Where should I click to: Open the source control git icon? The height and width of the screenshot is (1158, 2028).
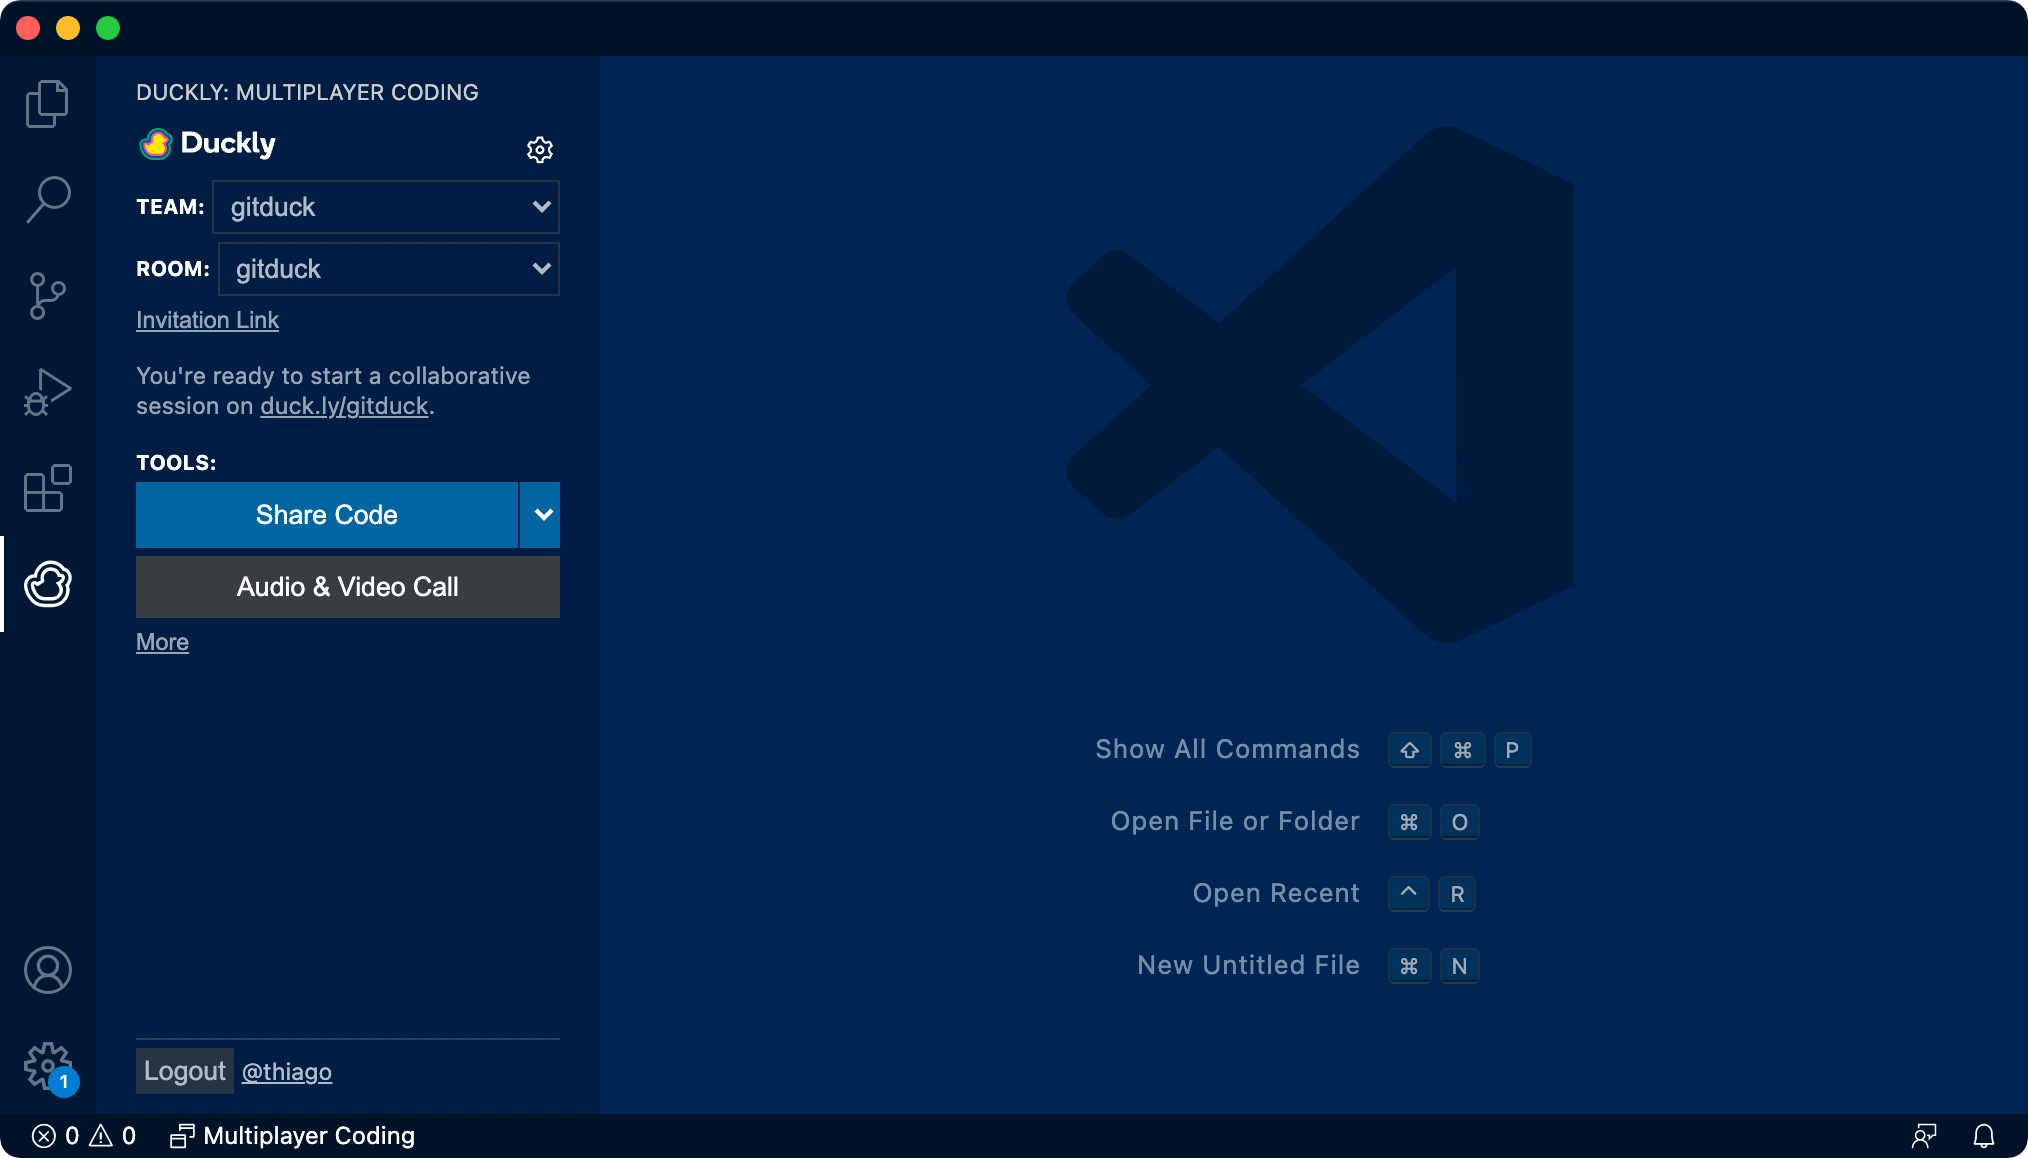point(46,294)
